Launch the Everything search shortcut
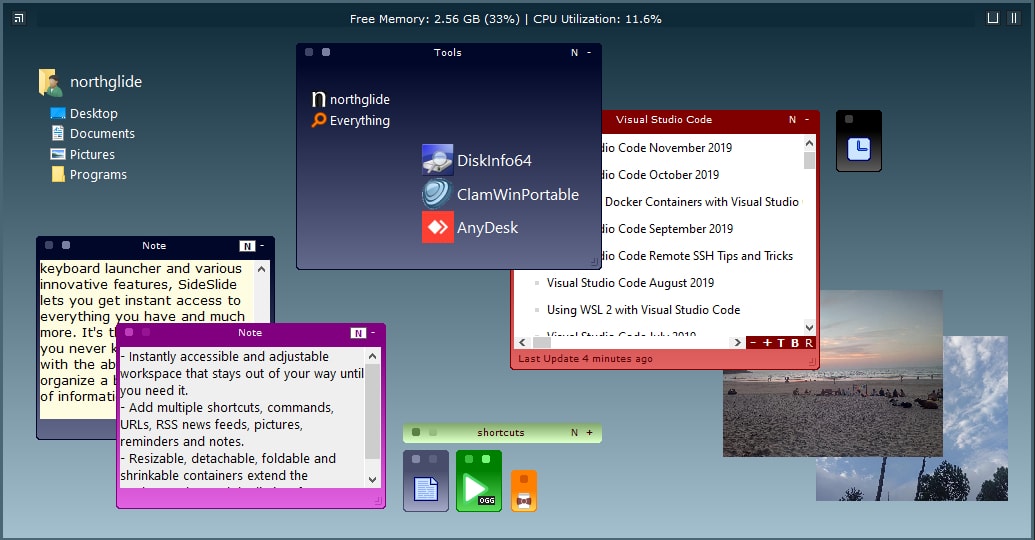 pos(351,120)
